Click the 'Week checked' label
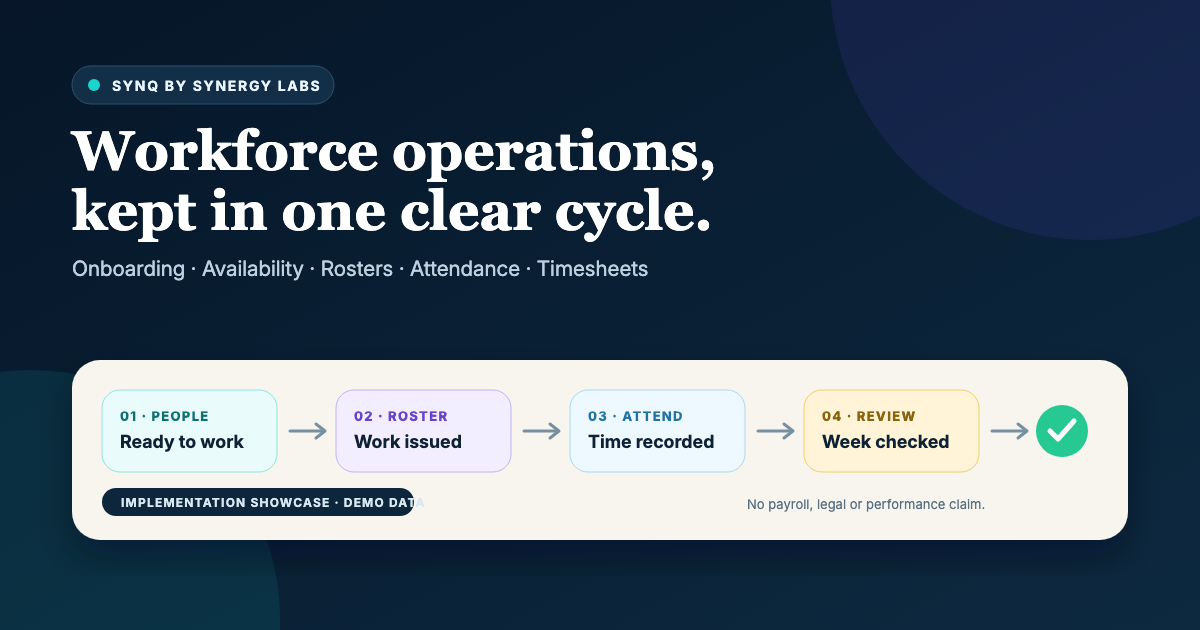Viewport: 1200px width, 630px height. click(x=886, y=442)
